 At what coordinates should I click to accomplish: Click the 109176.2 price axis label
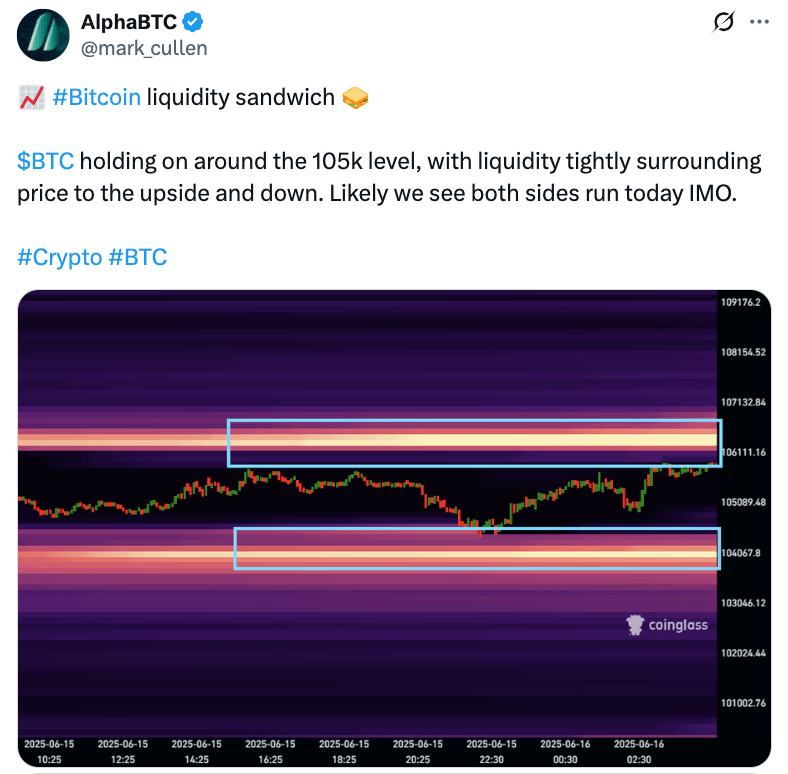pyautogui.click(x=741, y=302)
